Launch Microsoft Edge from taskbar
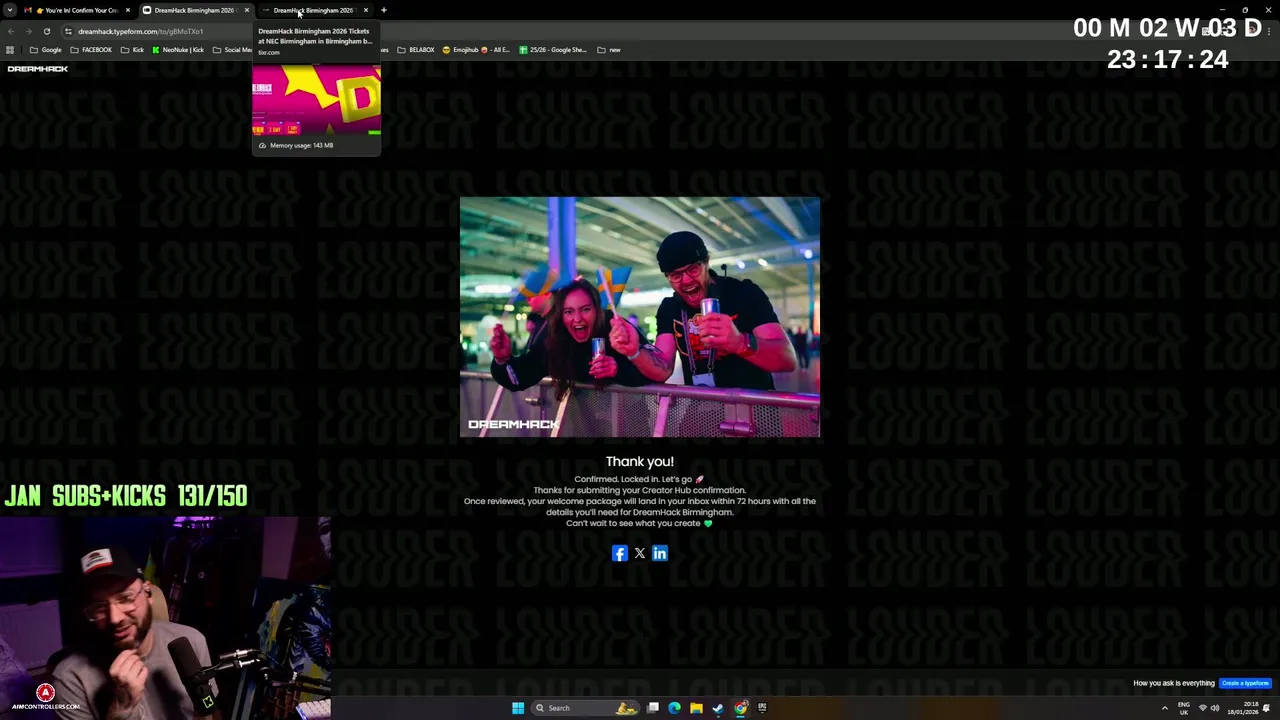The image size is (1280, 720). coord(674,708)
